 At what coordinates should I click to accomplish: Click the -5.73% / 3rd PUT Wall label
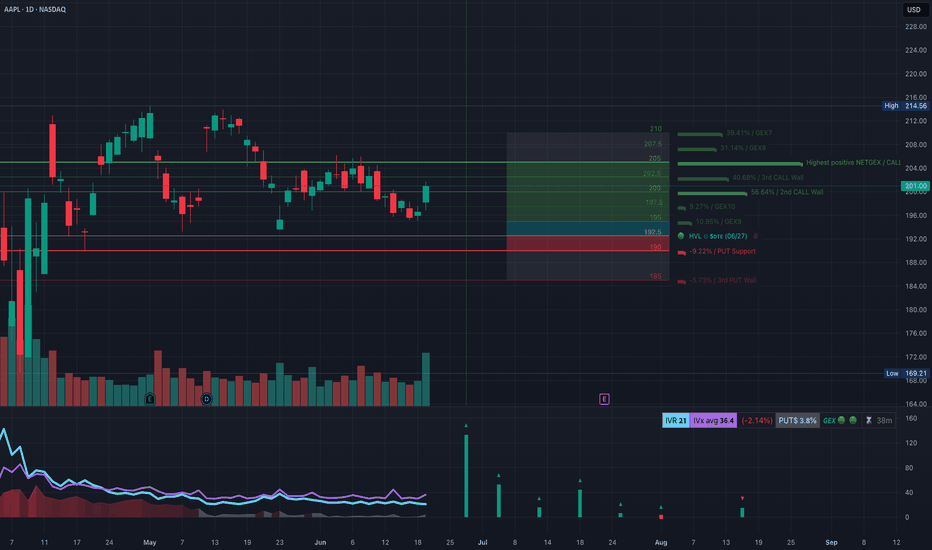(x=723, y=280)
